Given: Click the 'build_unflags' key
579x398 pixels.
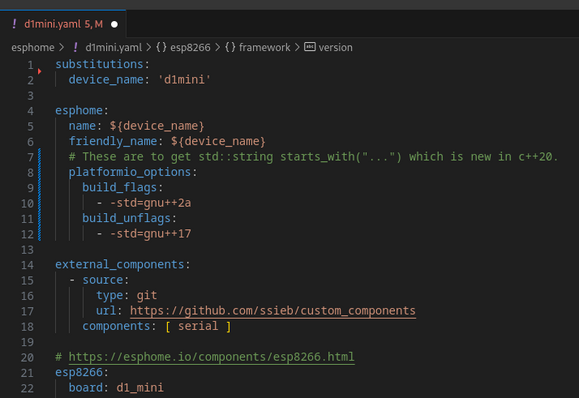Looking at the screenshot, I should tap(126, 218).
